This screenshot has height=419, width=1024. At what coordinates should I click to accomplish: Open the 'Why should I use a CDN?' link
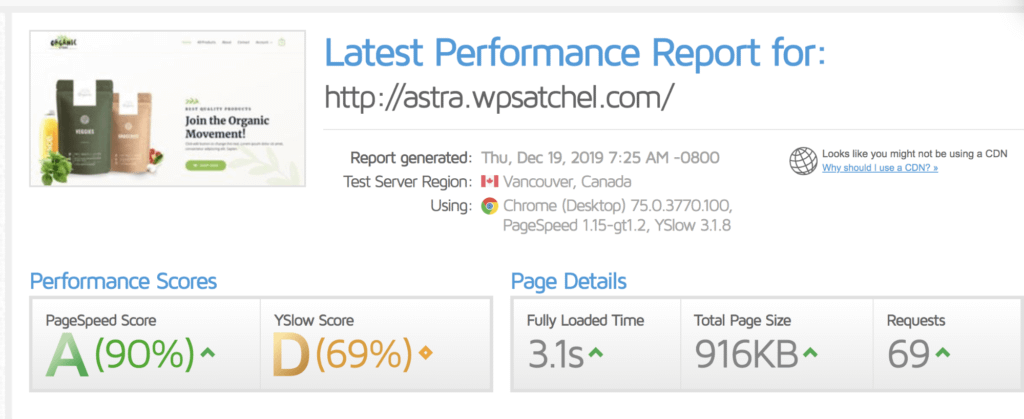pyautogui.click(x=880, y=168)
